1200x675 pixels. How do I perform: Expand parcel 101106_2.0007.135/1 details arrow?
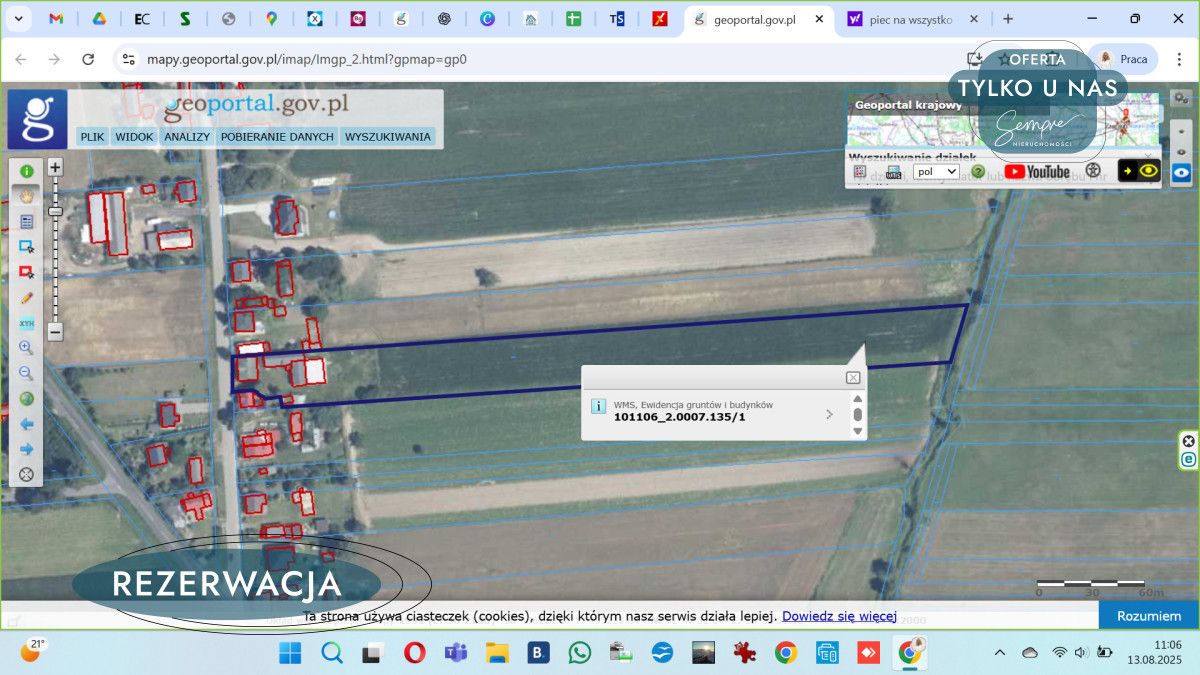point(829,414)
